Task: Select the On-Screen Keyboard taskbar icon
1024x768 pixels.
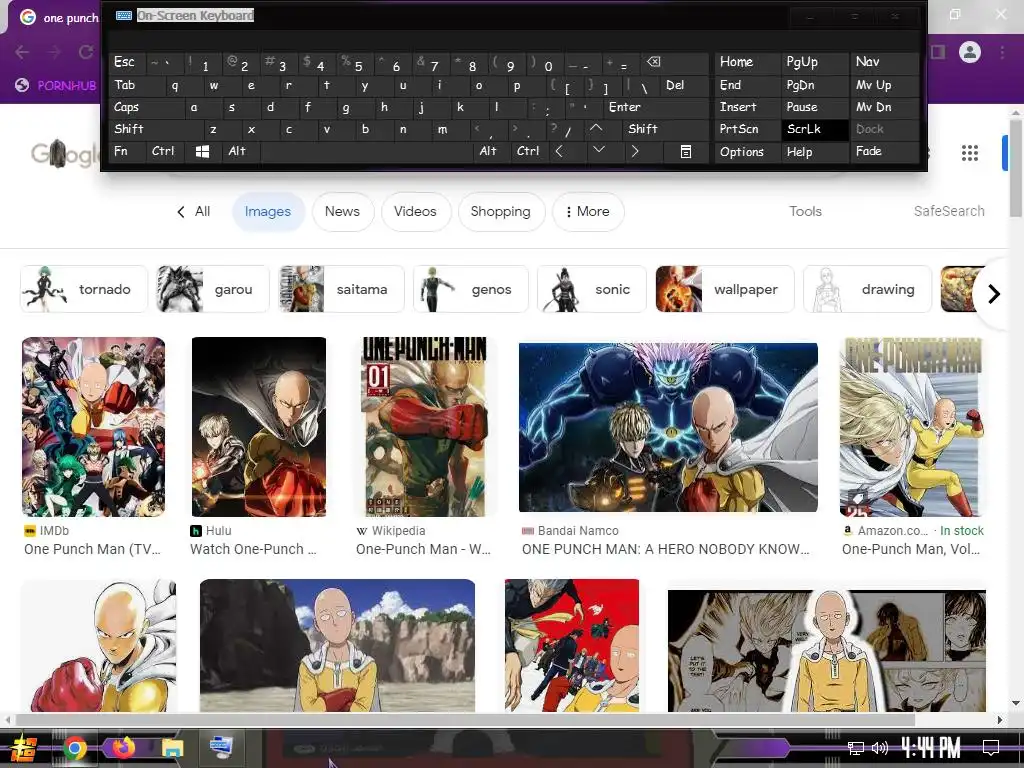Action: coord(221,746)
